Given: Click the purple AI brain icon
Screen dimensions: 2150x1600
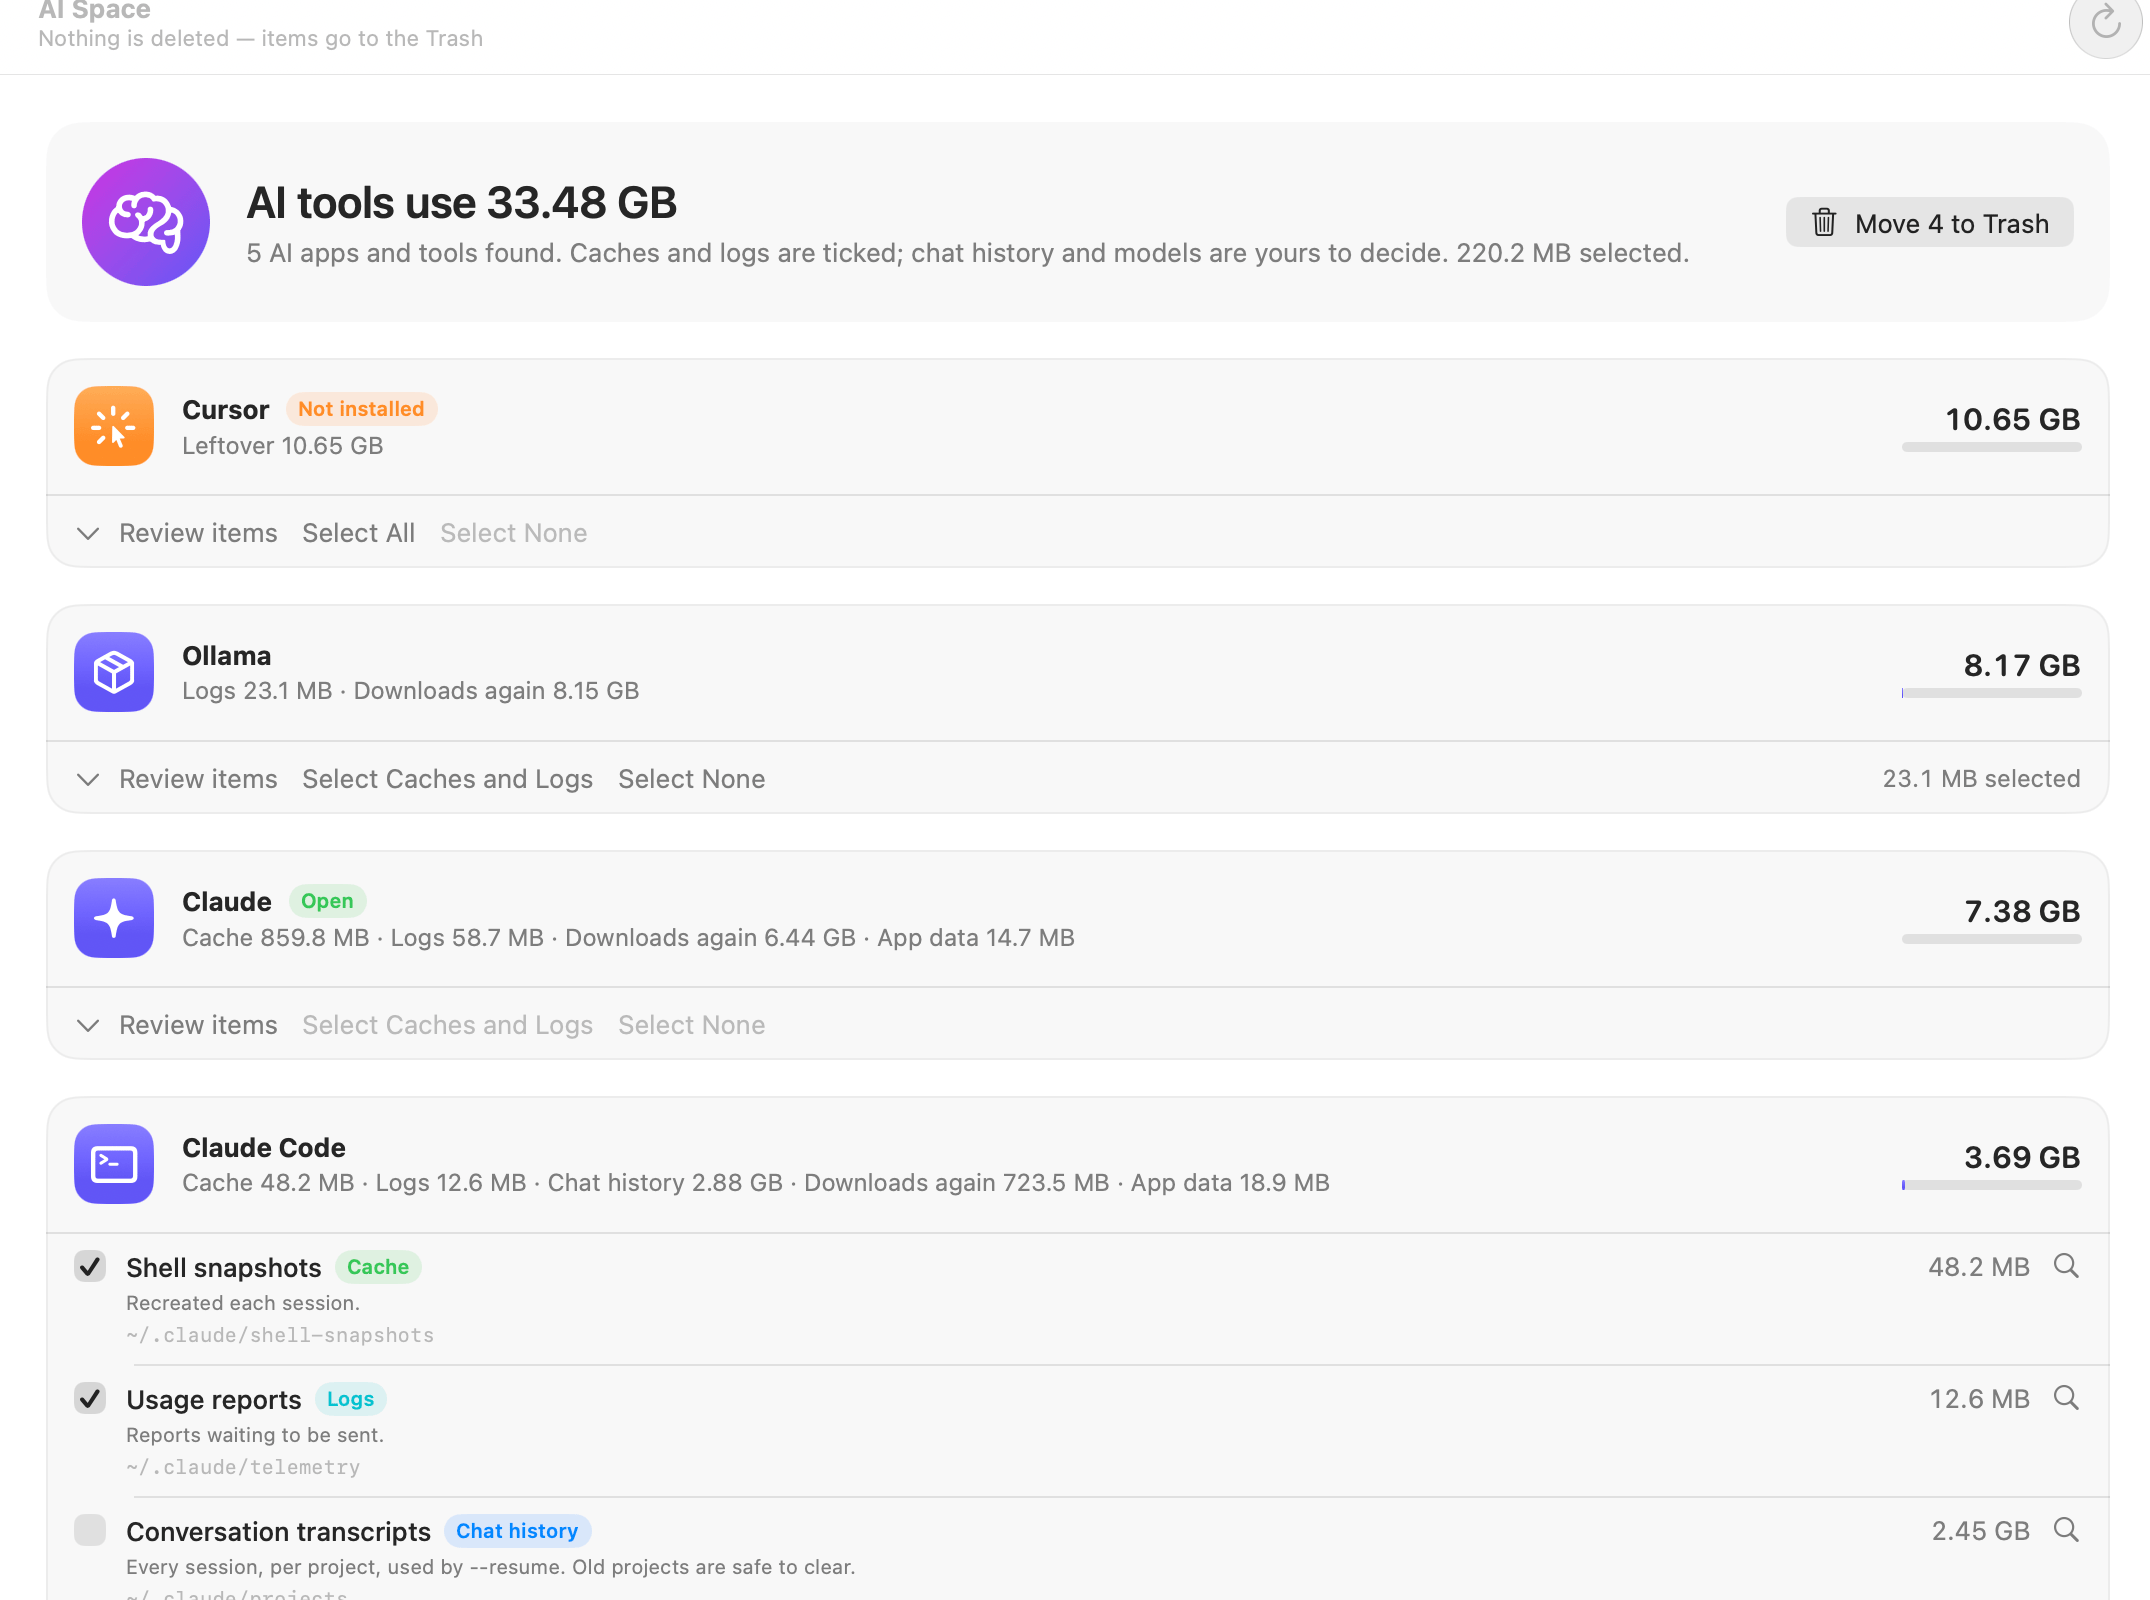Looking at the screenshot, I should [146, 222].
